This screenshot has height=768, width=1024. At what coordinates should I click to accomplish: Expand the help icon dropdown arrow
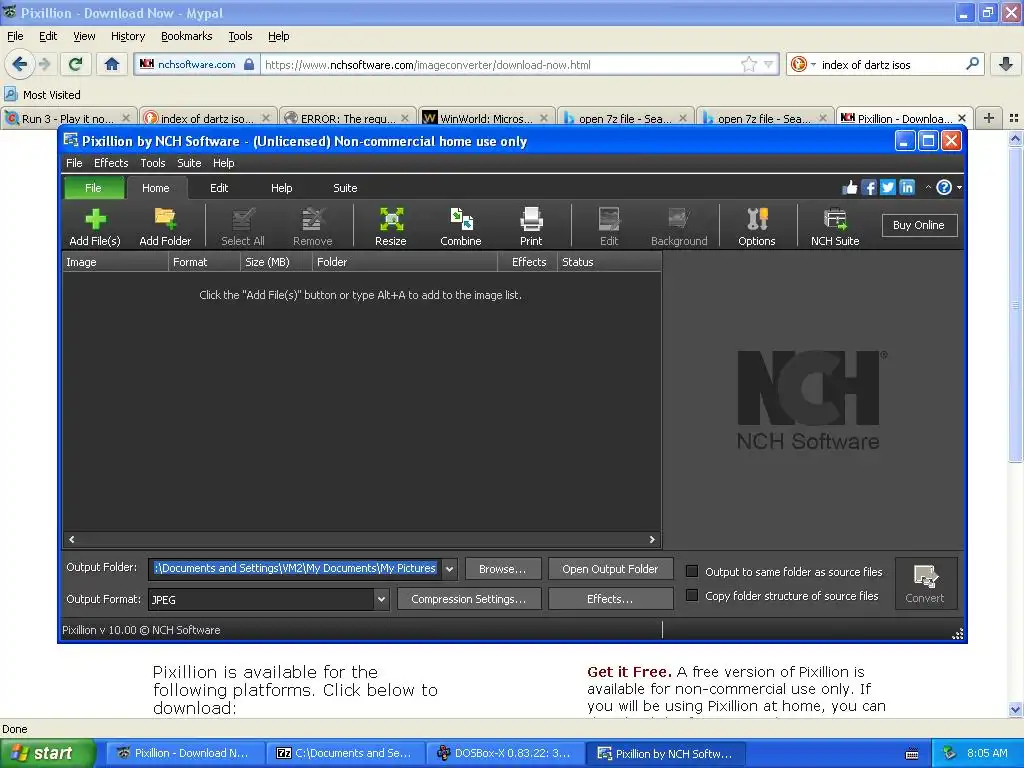click(959, 187)
